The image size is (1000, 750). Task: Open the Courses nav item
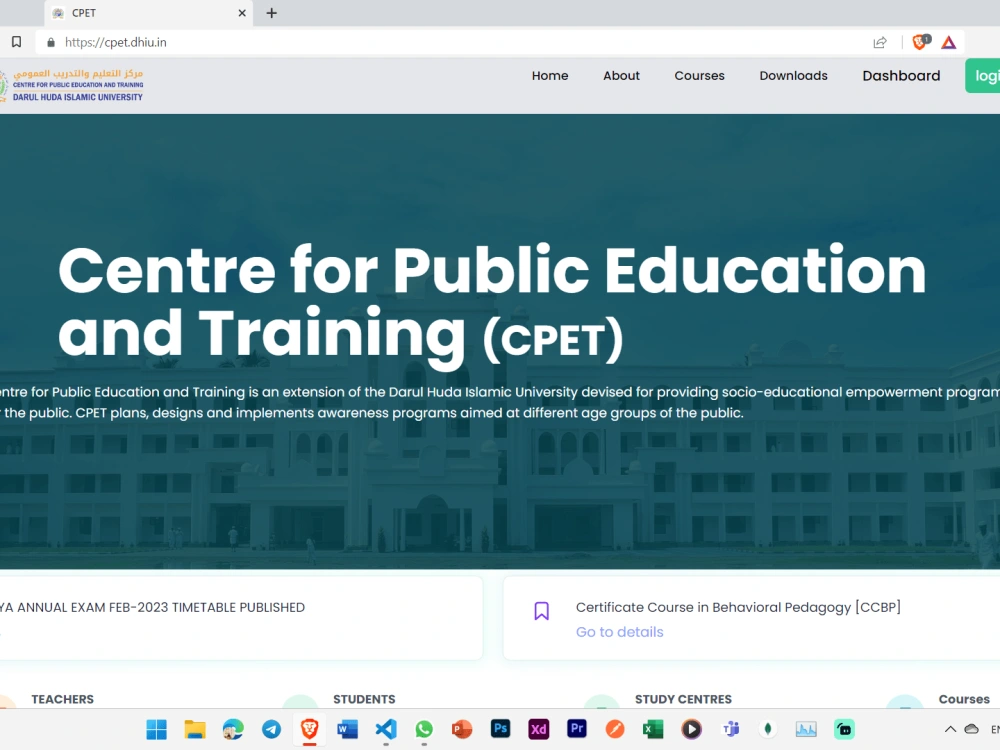tap(700, 75)
